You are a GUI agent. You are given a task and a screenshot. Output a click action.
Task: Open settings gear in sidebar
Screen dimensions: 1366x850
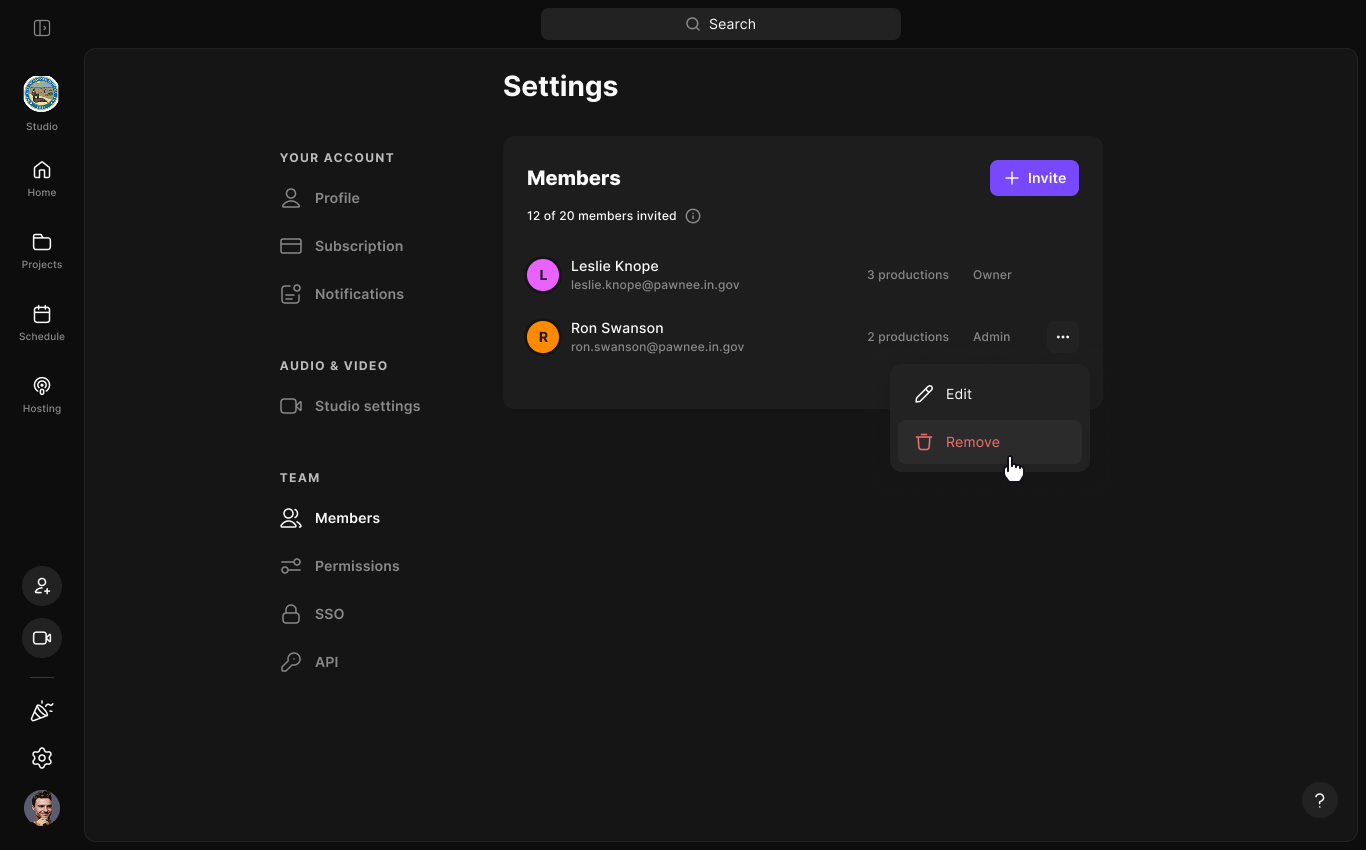(x=42, y=758)
